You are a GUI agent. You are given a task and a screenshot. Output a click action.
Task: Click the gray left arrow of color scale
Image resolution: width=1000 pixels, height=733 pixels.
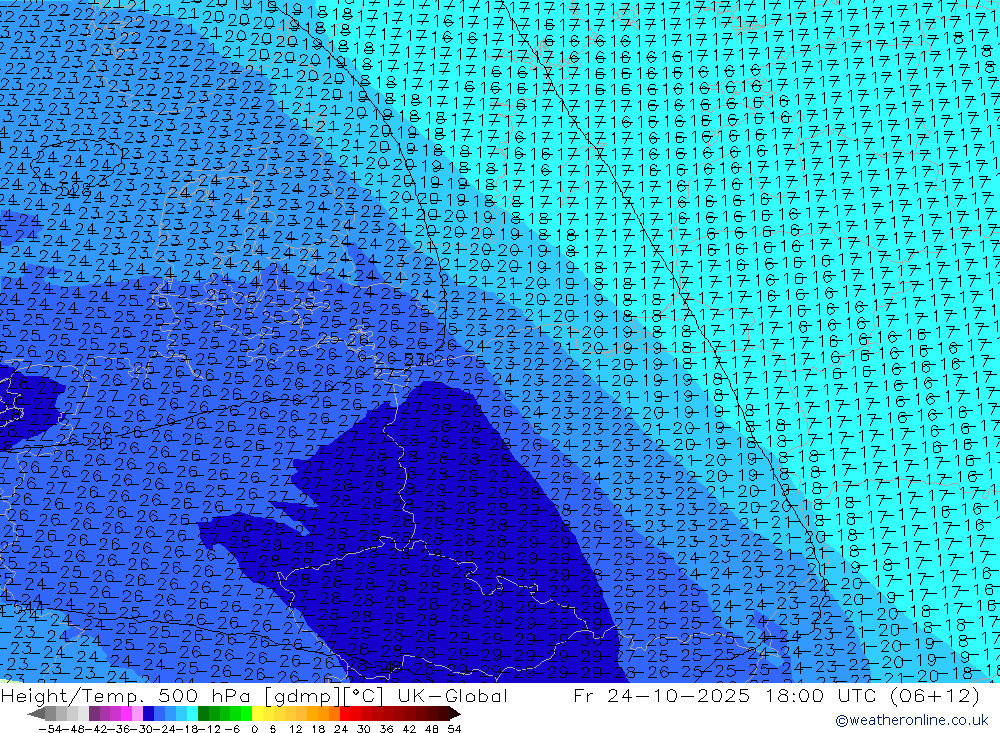pos(36,714)
